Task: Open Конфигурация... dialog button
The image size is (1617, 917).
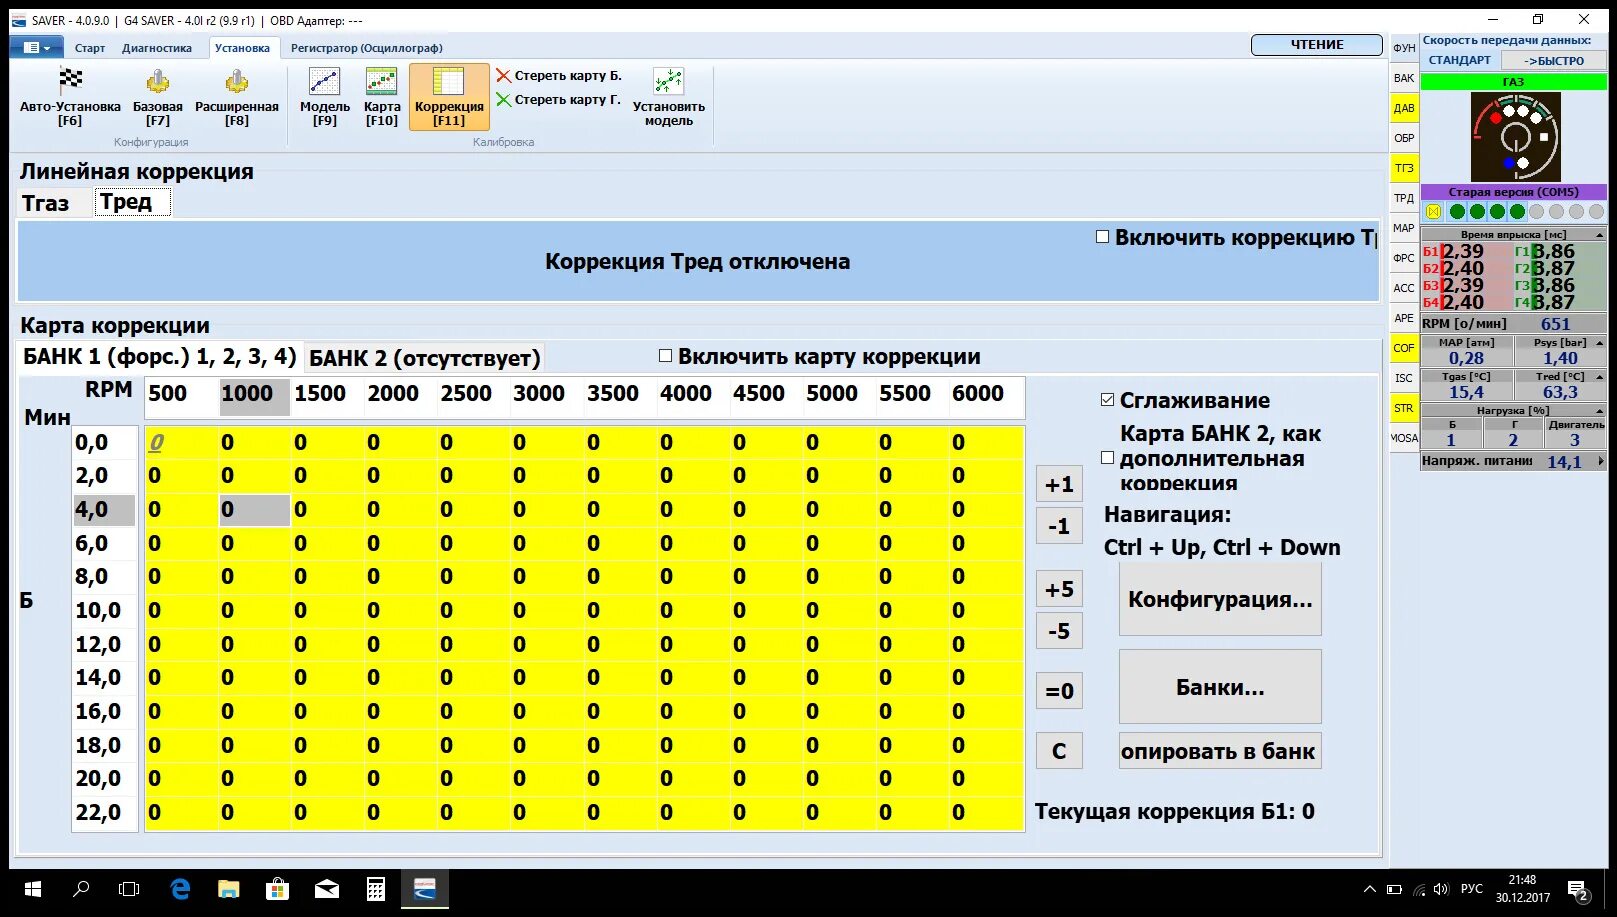Action: (x=1220, y=599)
